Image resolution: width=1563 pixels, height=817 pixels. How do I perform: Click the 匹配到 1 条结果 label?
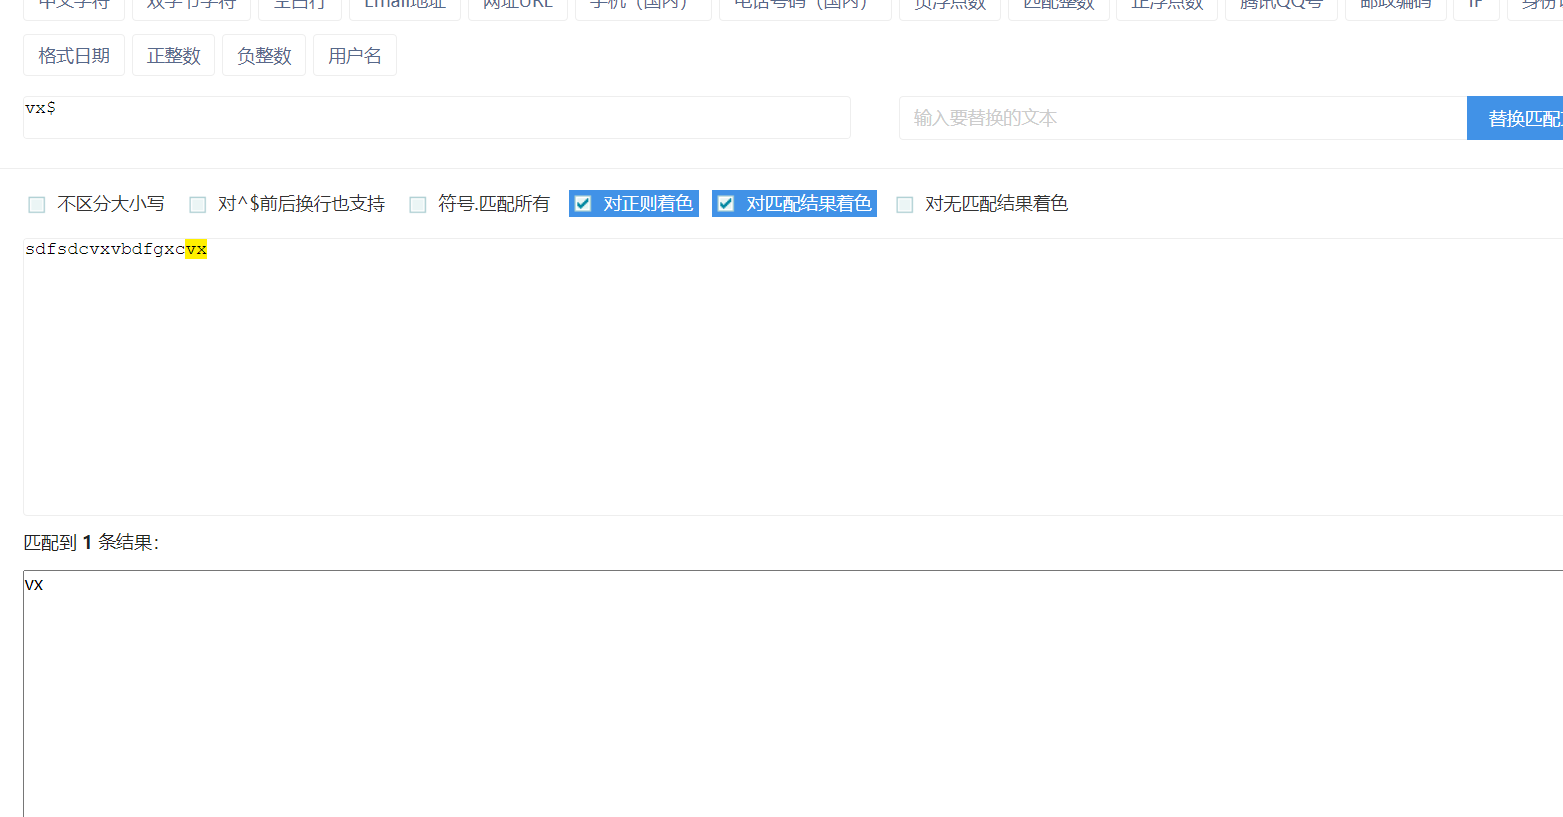point(91,542)
